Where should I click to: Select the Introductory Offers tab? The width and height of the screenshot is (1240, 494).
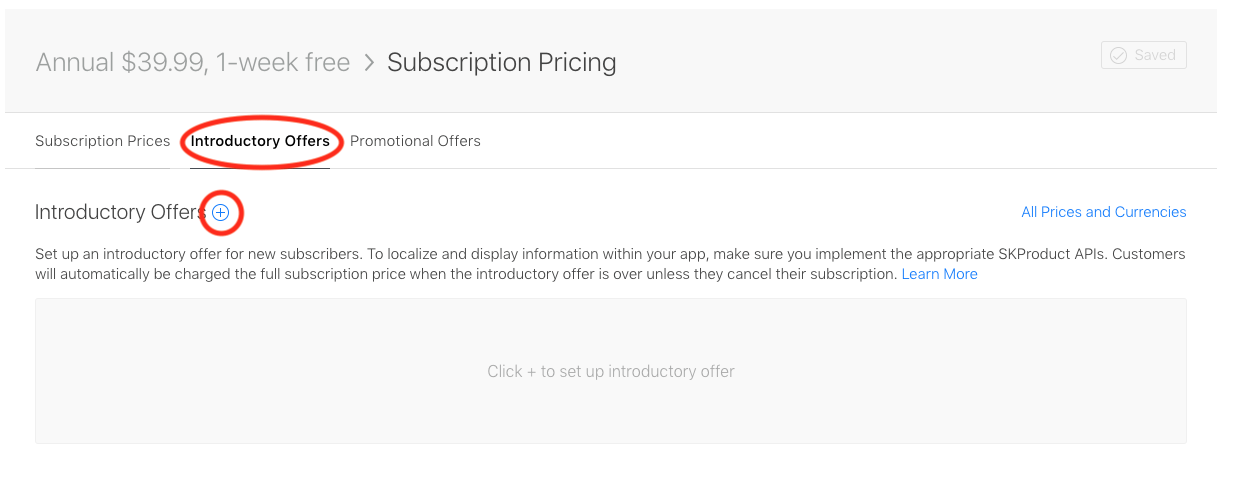pos(260,141)
